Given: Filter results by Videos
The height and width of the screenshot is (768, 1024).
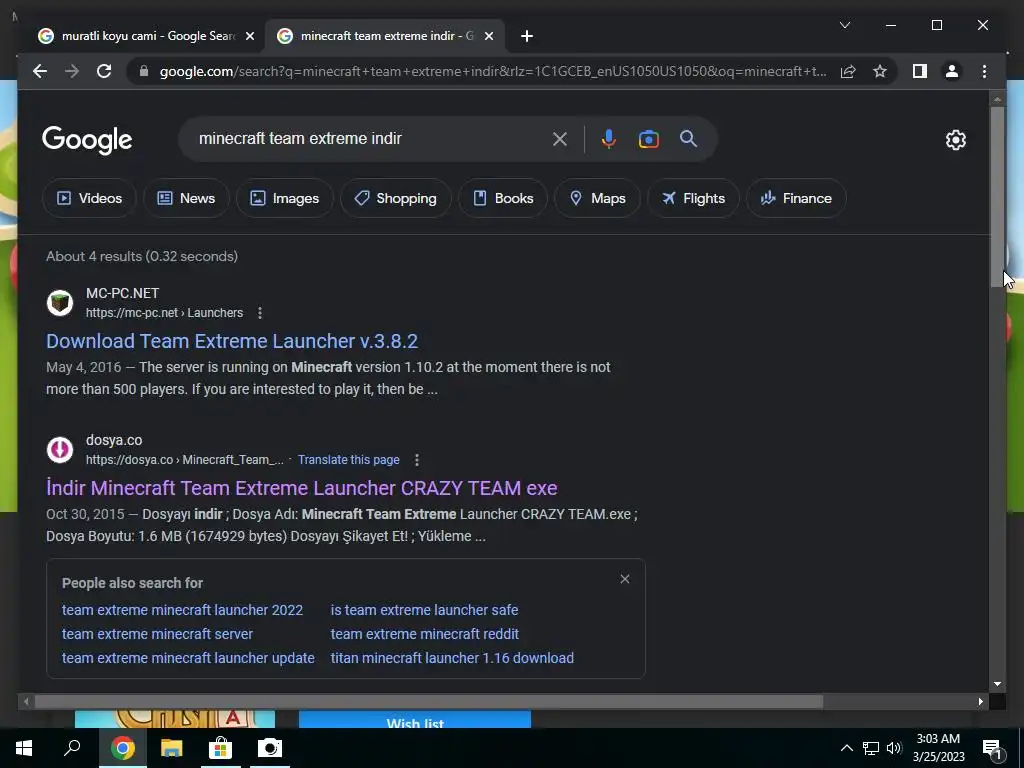Looking at the screenshot, I should tap(89, 198).
